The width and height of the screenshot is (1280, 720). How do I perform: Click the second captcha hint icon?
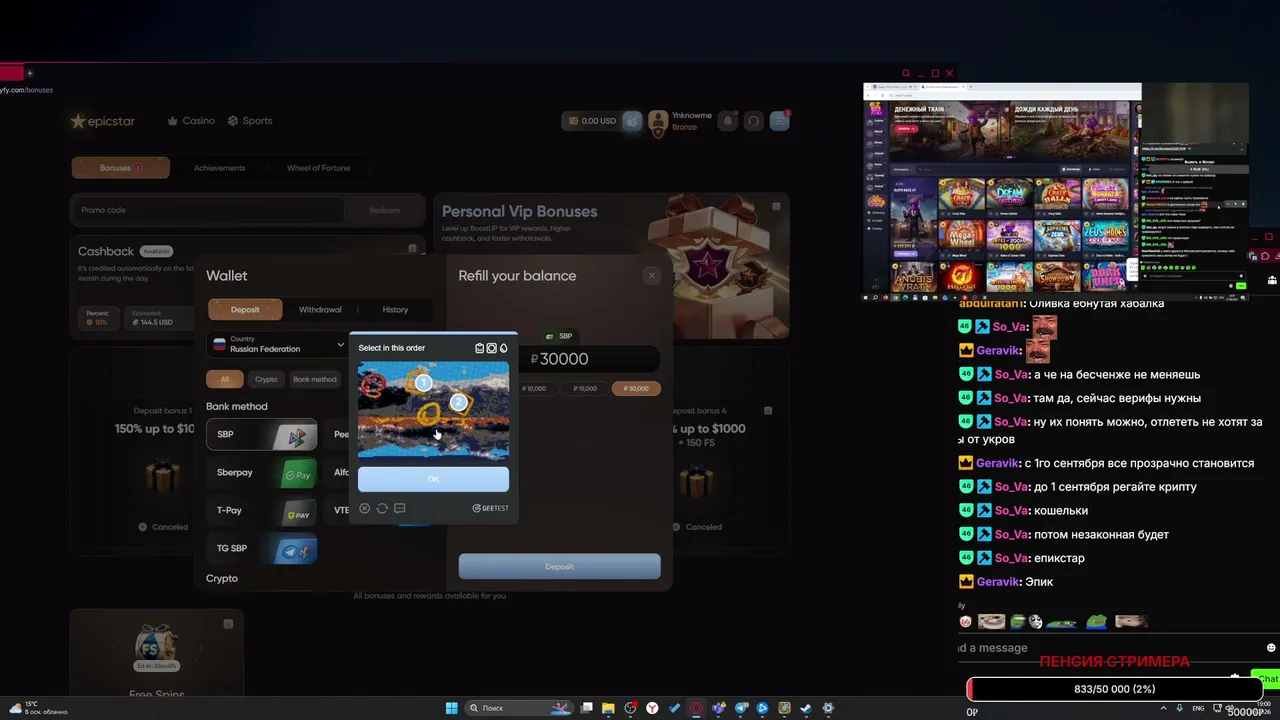[x=491, y=348]
